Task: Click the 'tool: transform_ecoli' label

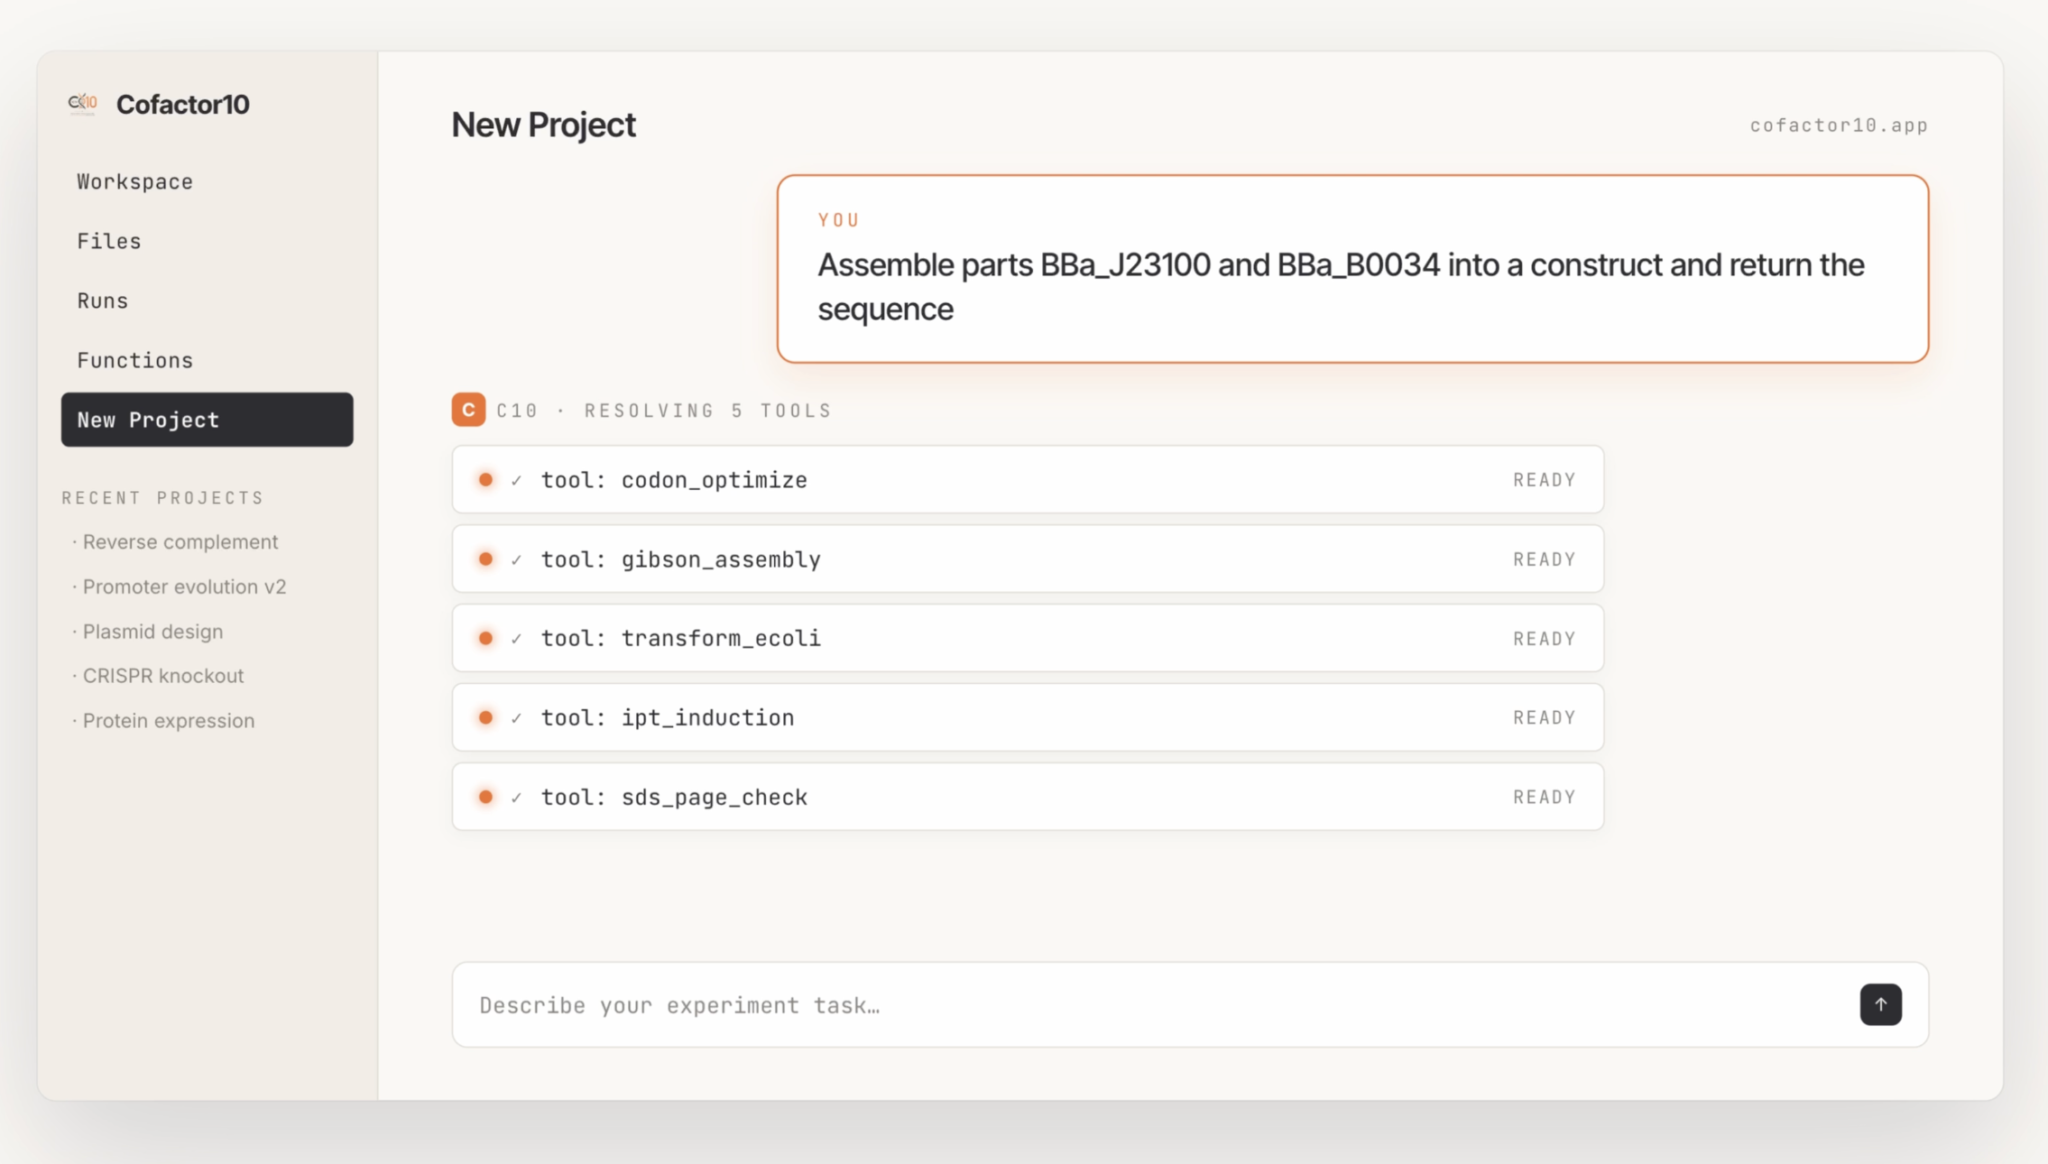Action: [681, 638]
